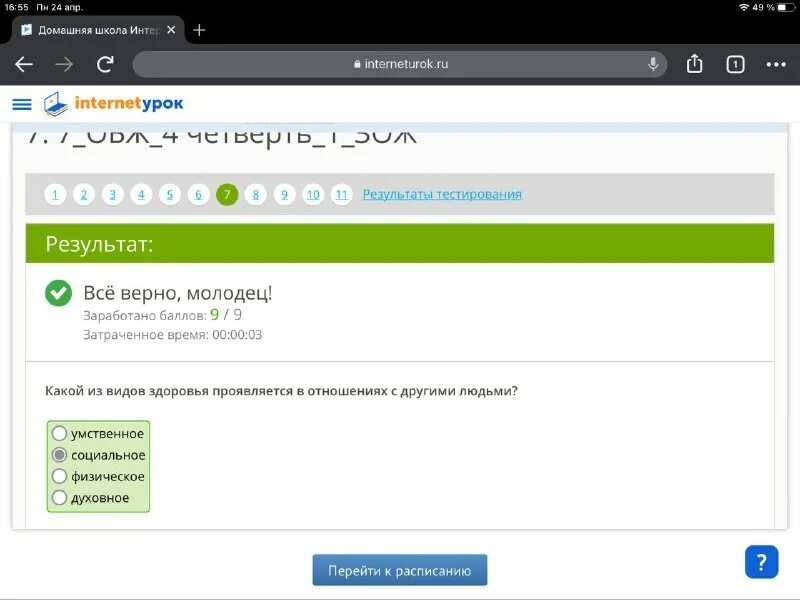800x600 pixels.
Task: Open question 1 of the quiz
Action: [55, 194]
